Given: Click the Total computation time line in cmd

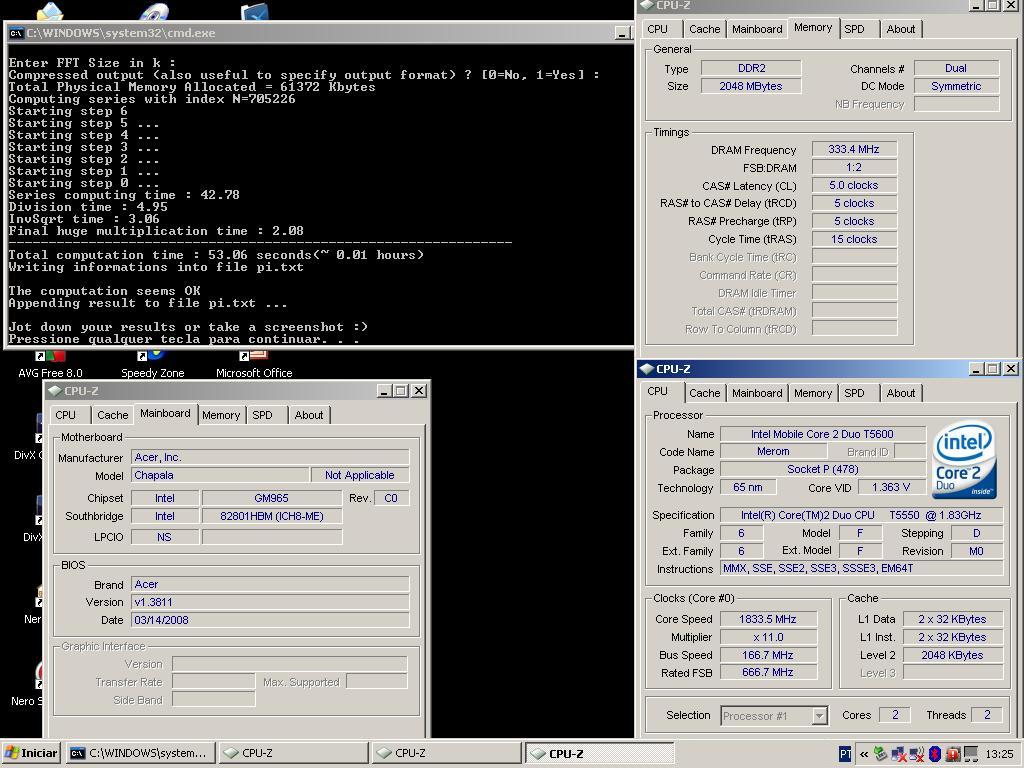Looking at the screenshot, I should 216,255.
